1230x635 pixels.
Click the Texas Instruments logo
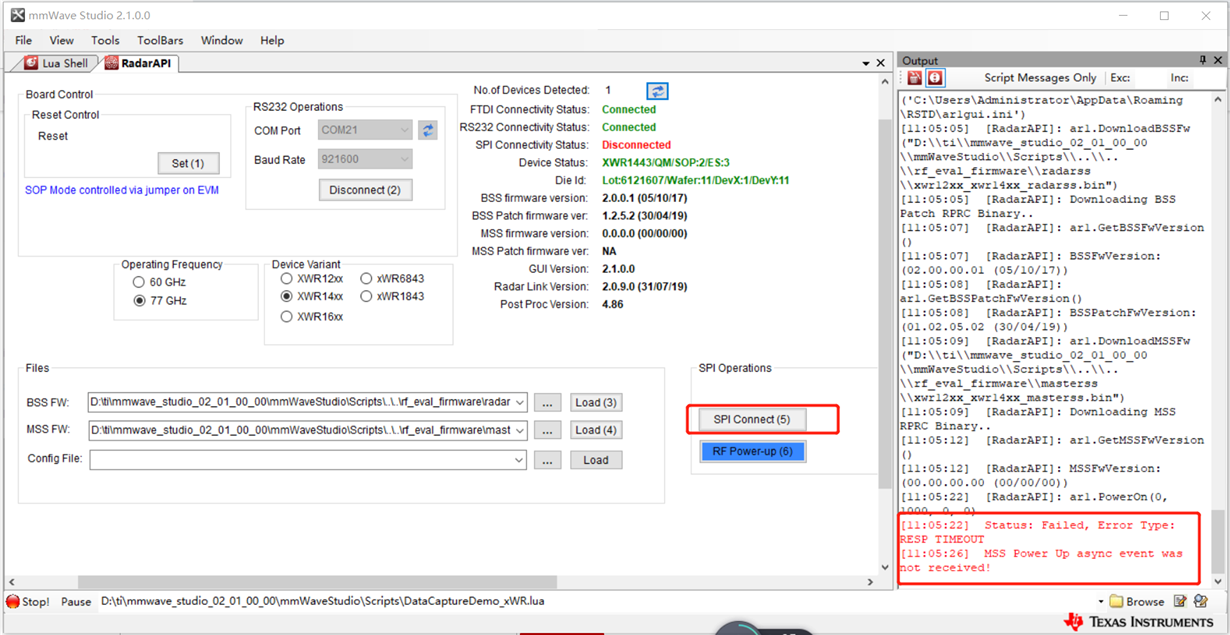[1140, 622]
